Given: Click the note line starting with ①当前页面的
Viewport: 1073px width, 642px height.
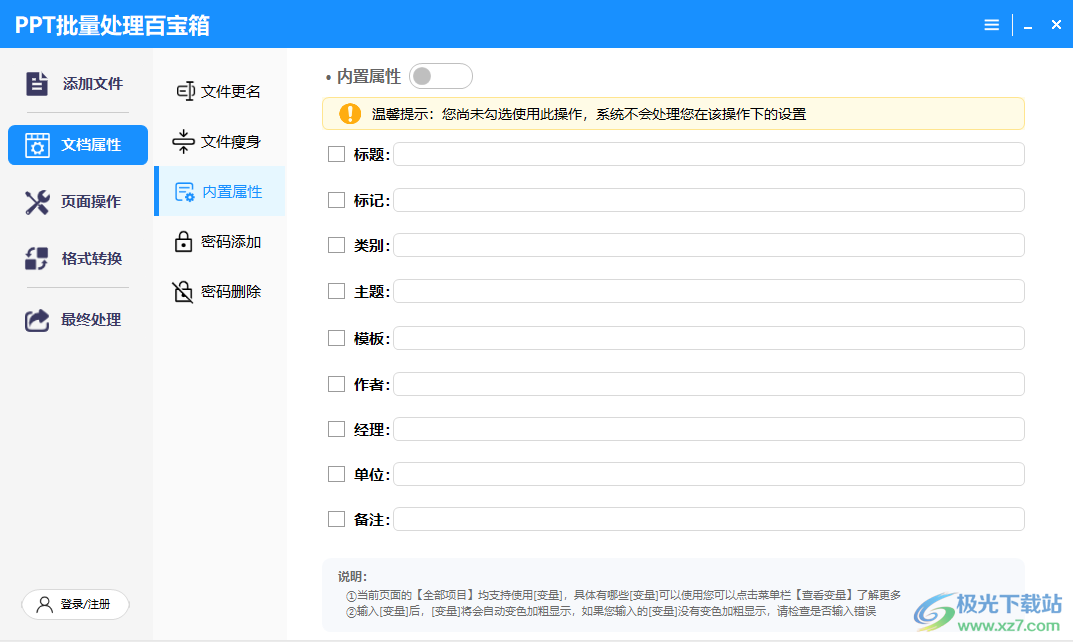Looking at the screenshot, I should coord(623,595).
